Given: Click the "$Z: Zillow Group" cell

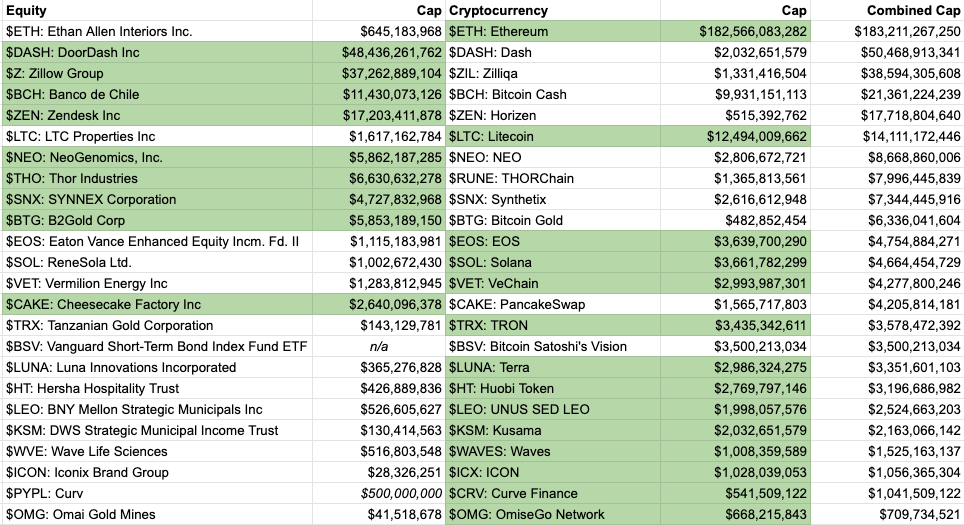Looking at the screenshot, I should [x=157, y=73].
